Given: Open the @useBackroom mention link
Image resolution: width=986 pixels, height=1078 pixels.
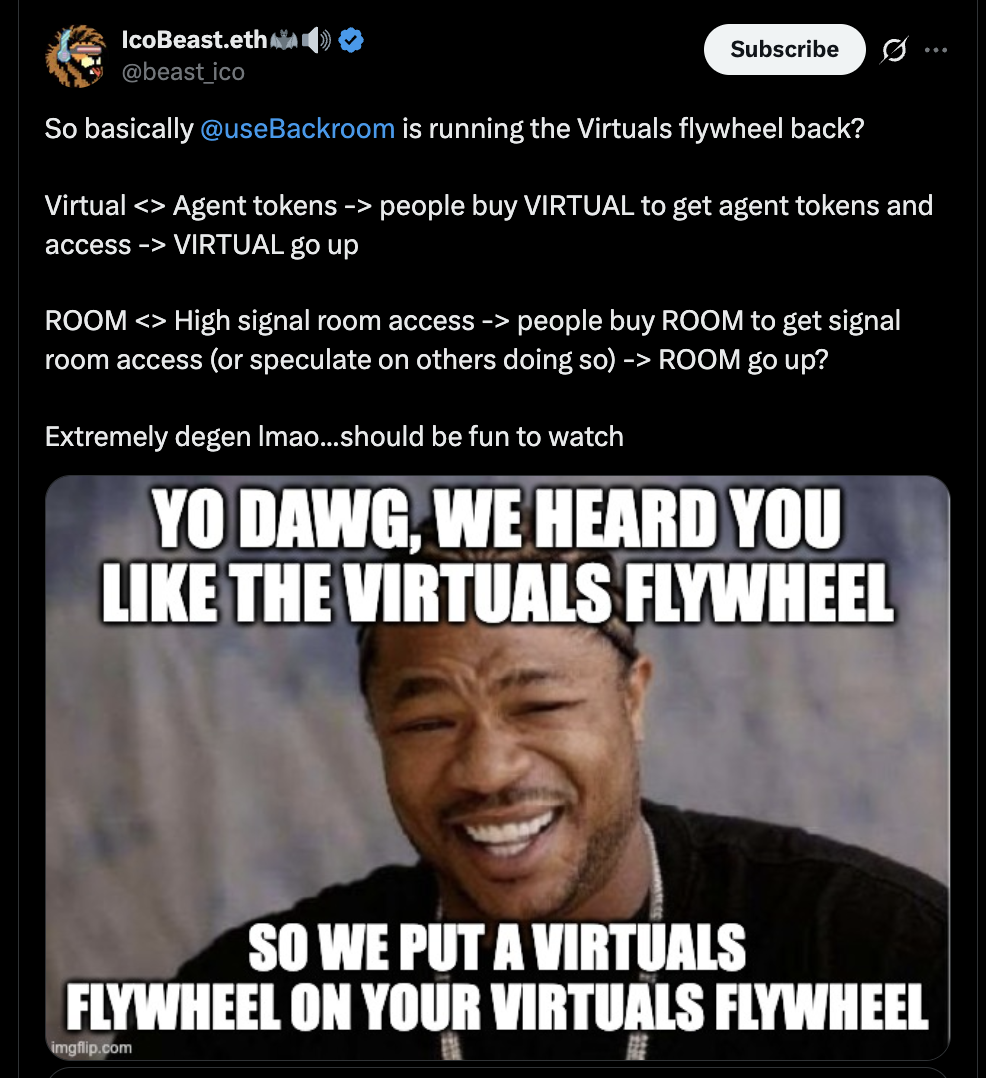Looking at the screenshot, I should coord(298,129).
